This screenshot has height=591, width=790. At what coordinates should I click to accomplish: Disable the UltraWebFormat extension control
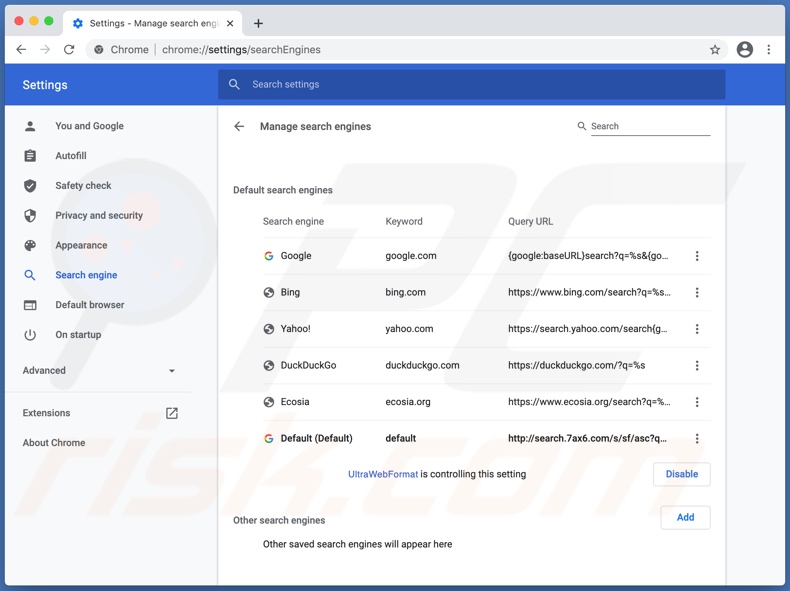pos(681,474)
